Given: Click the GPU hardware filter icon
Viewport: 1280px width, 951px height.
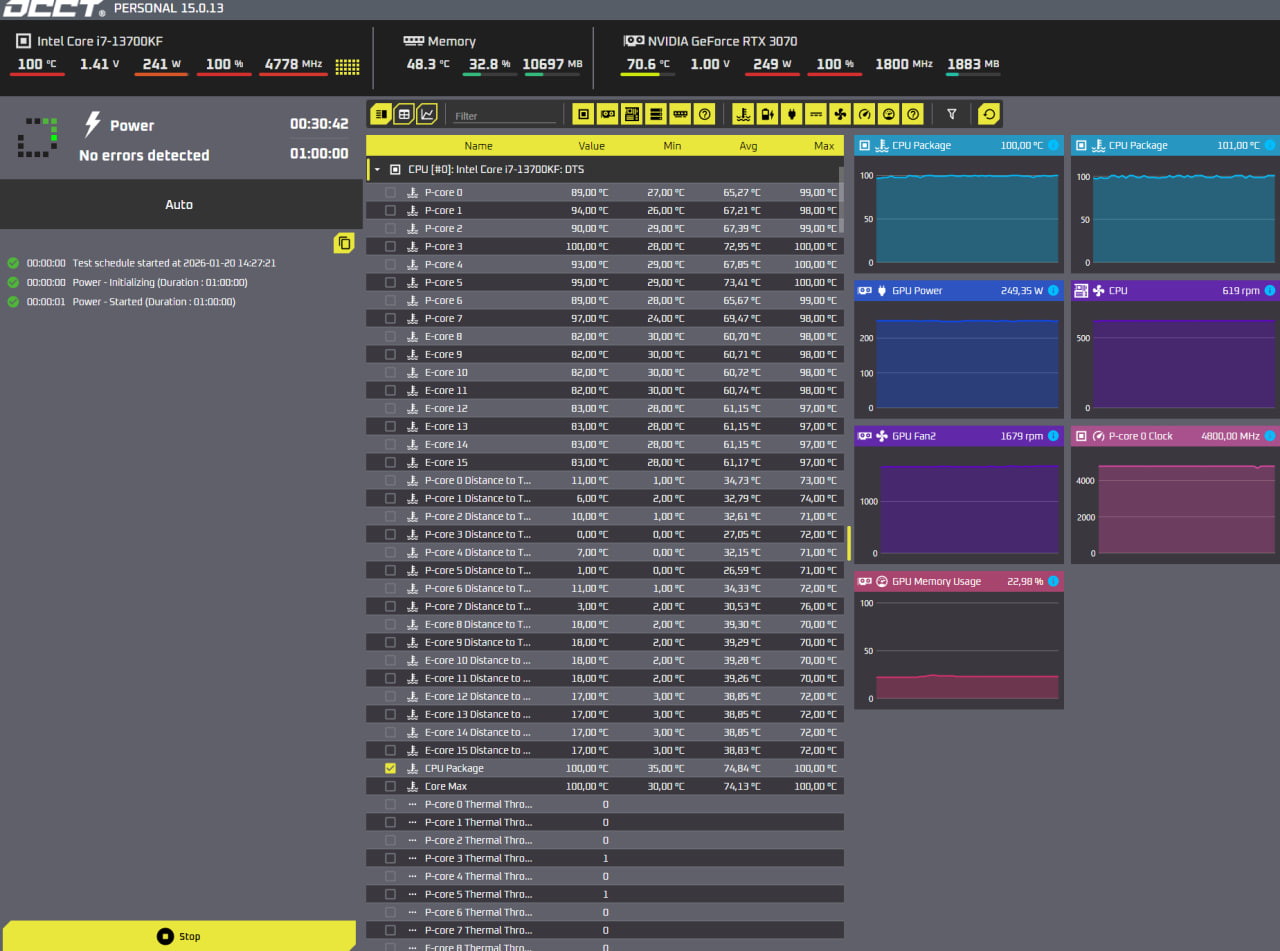Looking at the screenshot, I should (608, 114).
